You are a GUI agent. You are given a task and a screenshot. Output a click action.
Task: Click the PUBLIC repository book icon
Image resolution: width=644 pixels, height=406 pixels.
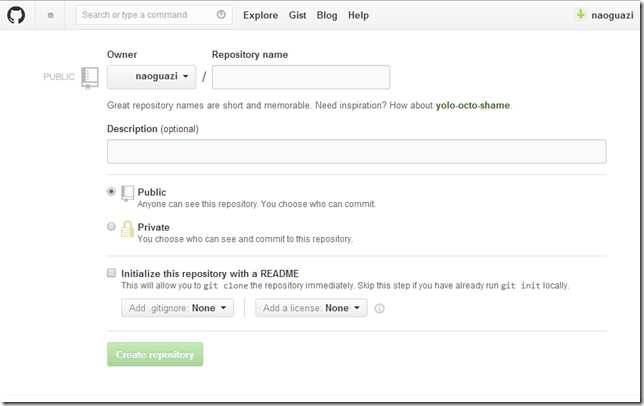(90, 77)
